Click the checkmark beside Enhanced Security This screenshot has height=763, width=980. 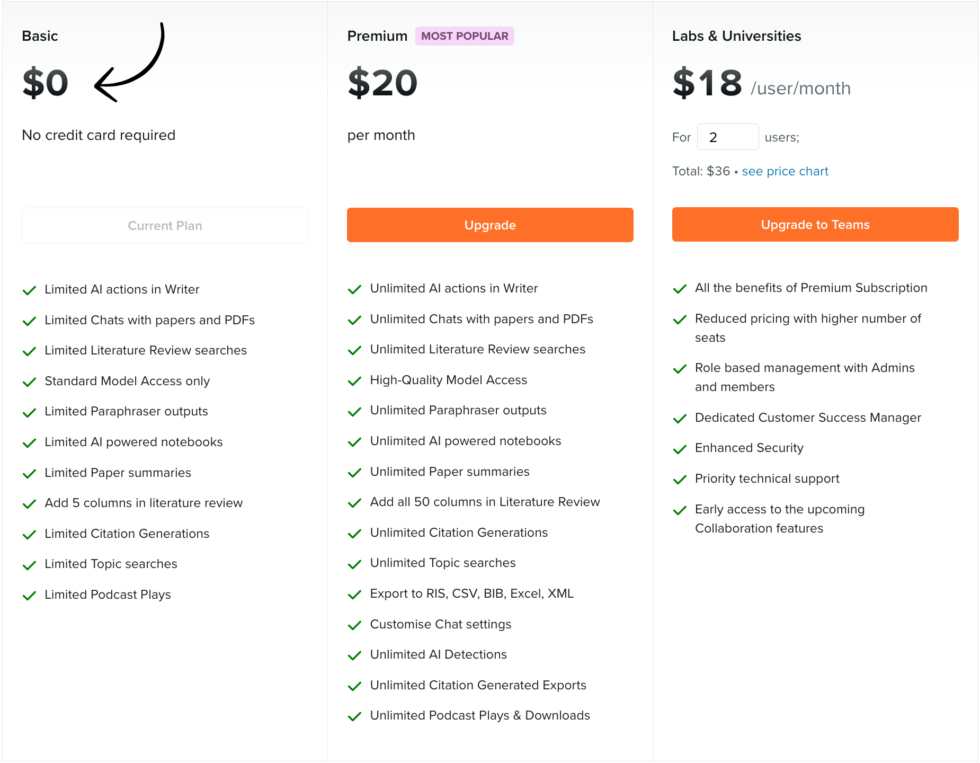(x=680, y=448)
